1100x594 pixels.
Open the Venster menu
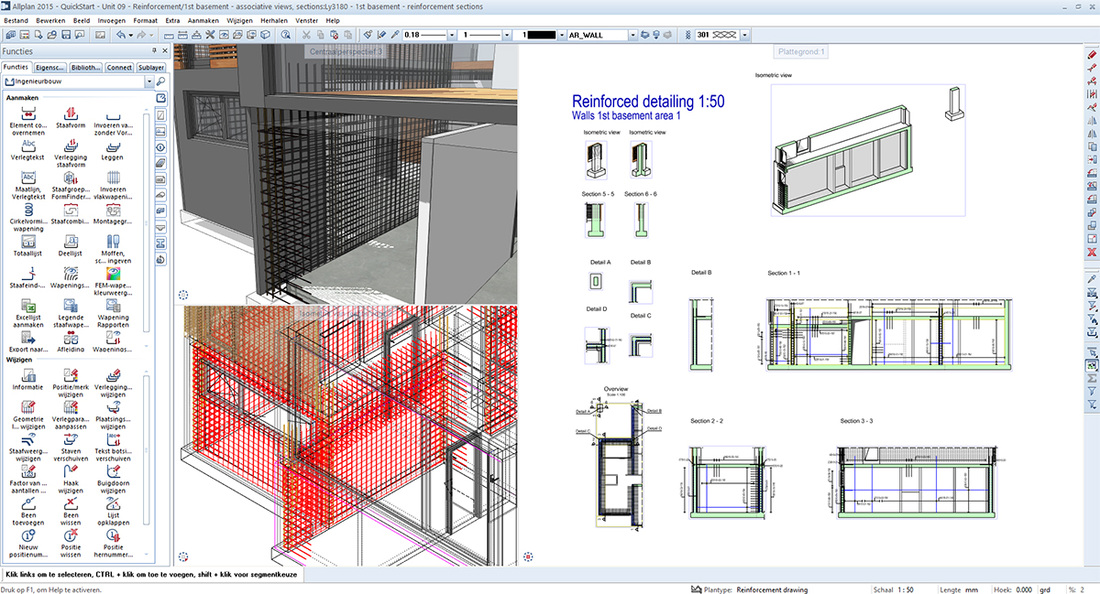[x=307, y=20]
